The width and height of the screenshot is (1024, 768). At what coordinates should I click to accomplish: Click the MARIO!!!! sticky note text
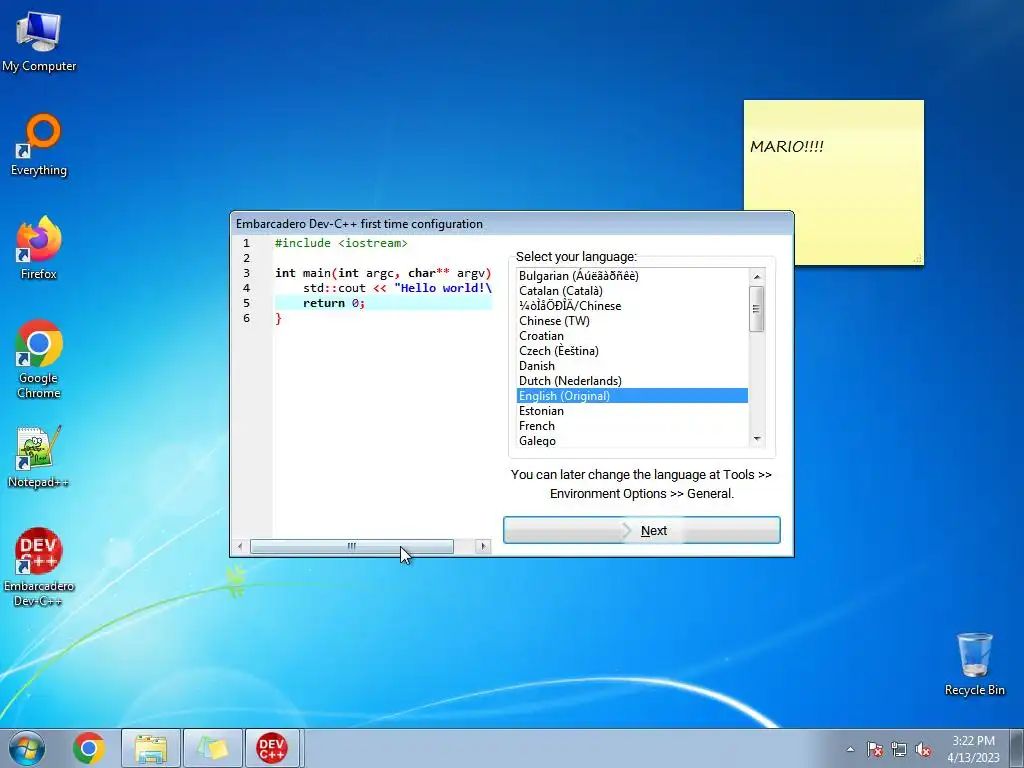tap(787, 146)
